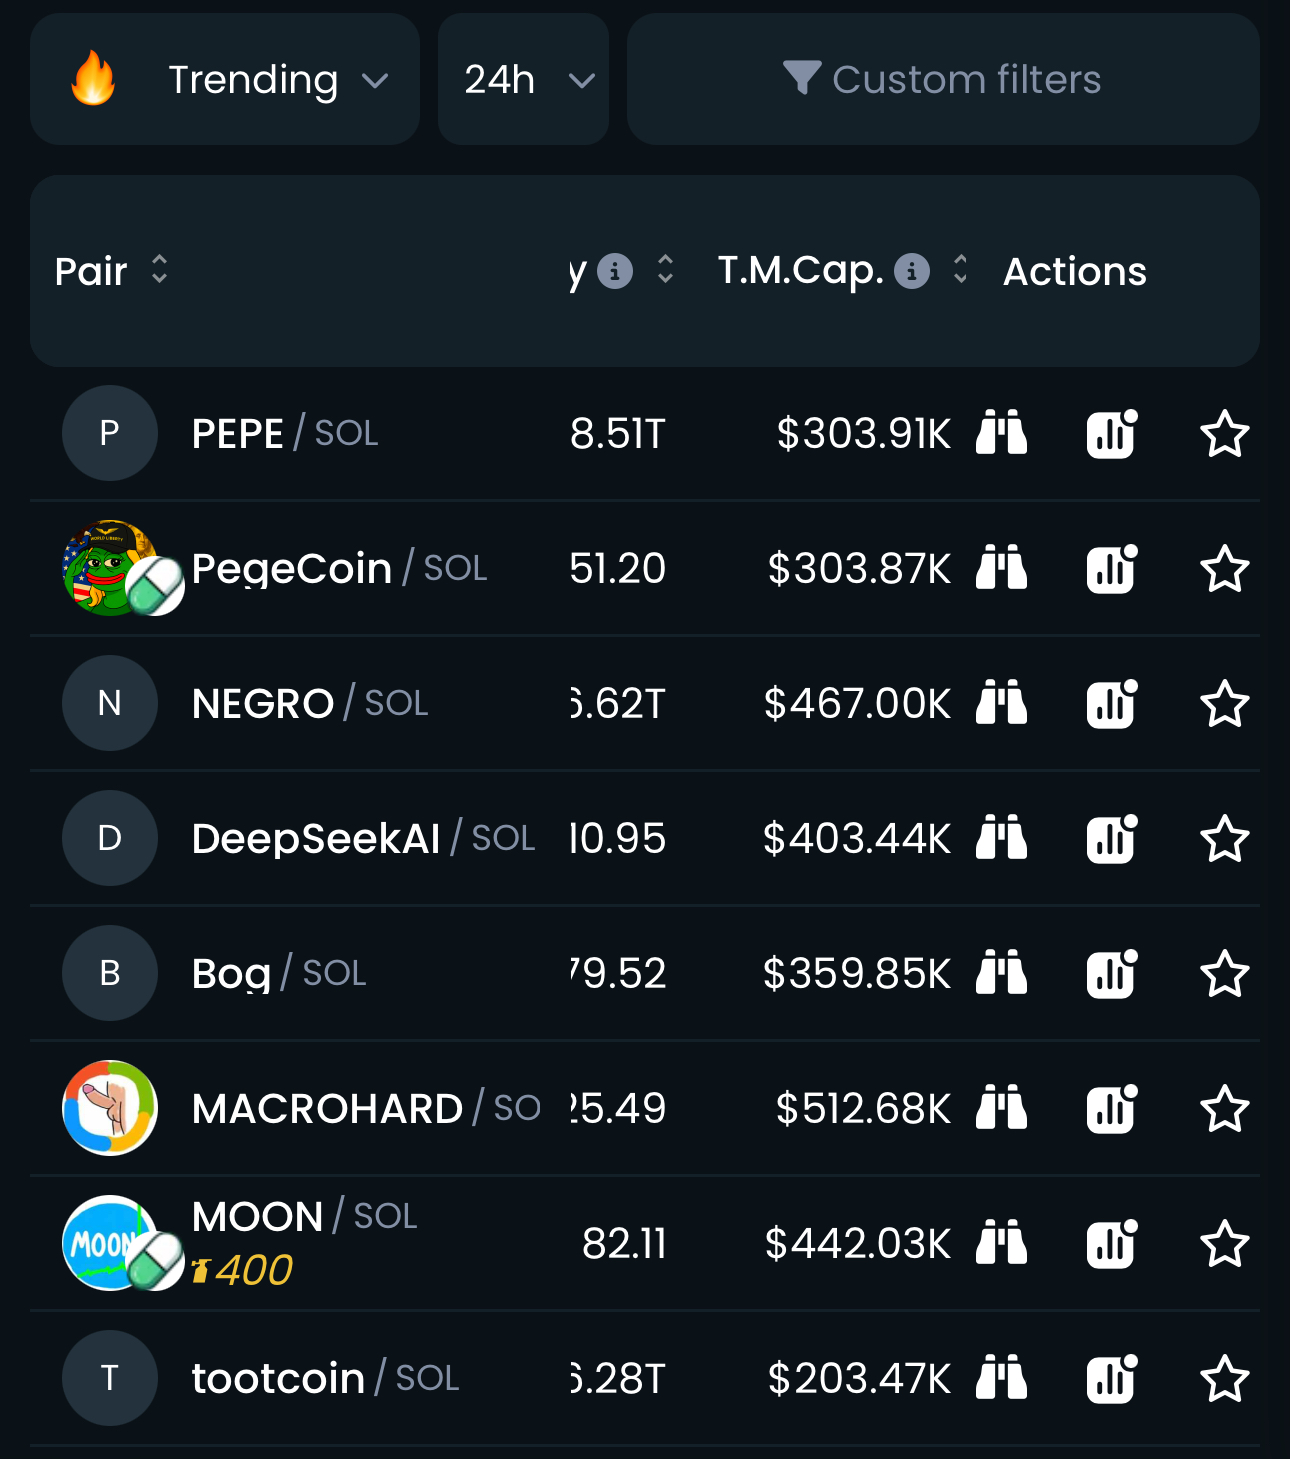Click binoculars icon for MOON pair

1001,1243
